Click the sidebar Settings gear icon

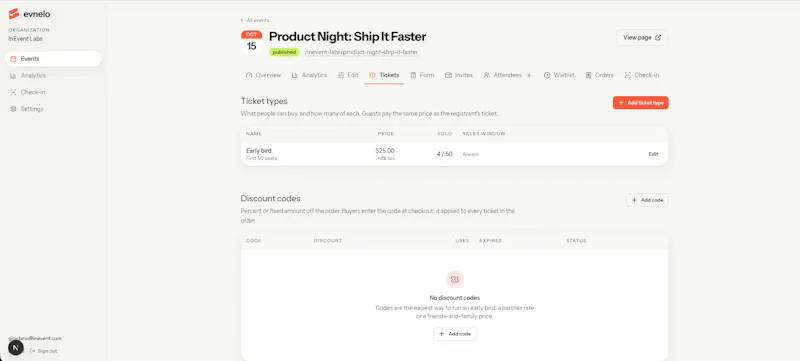point(13,109)
